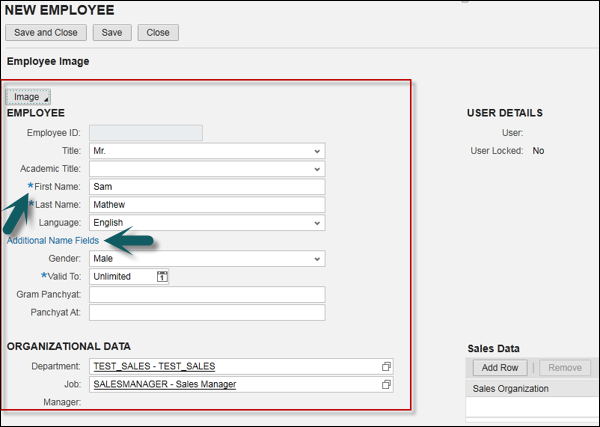The width and height of the screenshot is (600, 427).
Task: Click the Employee ID field
Action: coord(146,132)
